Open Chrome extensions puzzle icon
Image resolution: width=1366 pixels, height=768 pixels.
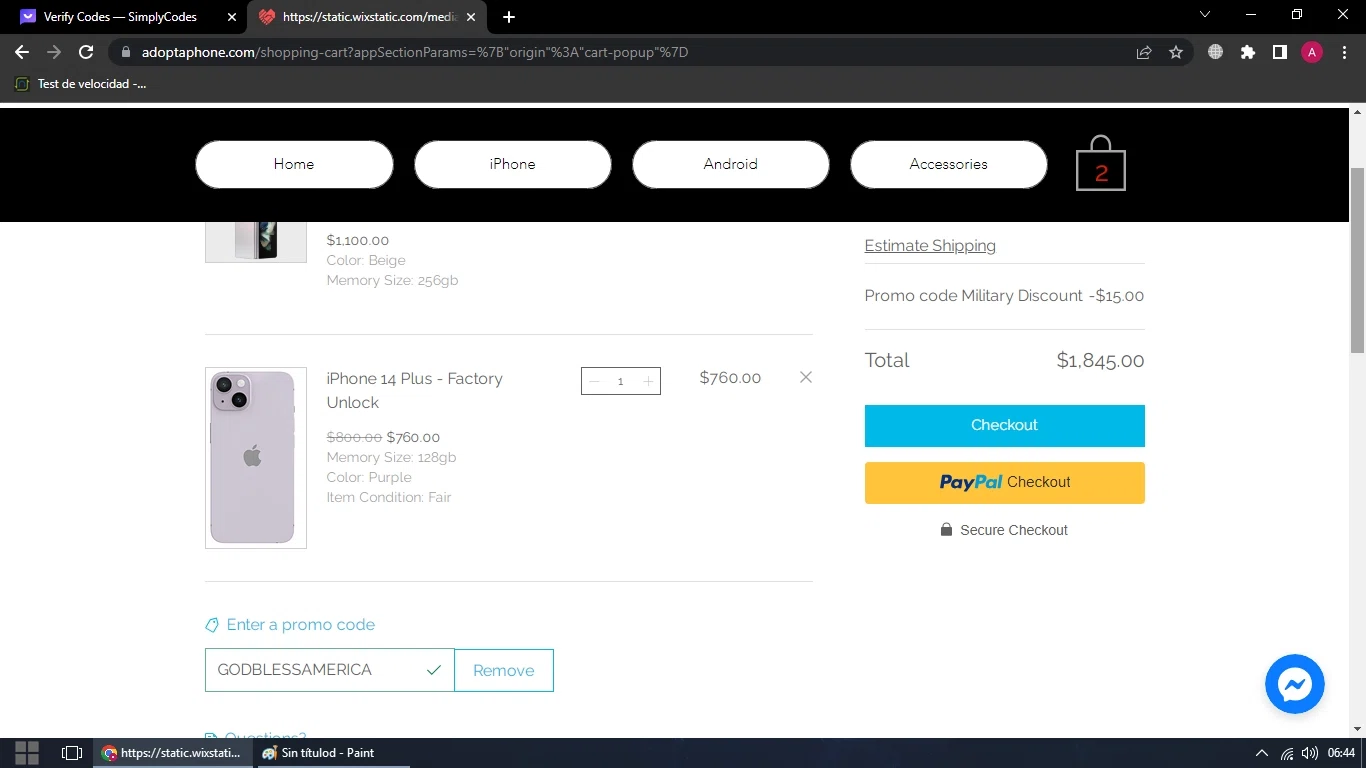click(x=1248, y=52)
